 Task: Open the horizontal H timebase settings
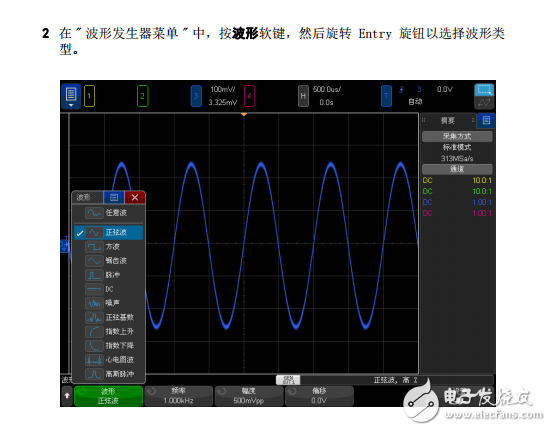(303, 96)
